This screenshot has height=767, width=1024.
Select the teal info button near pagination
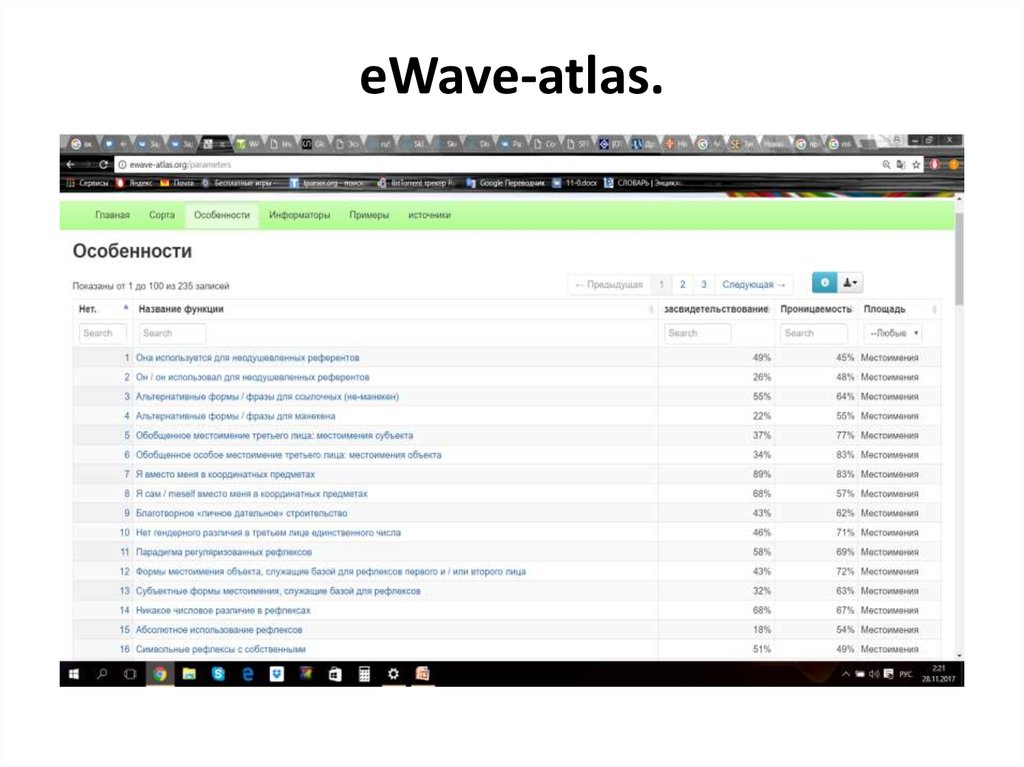point(823,283)
